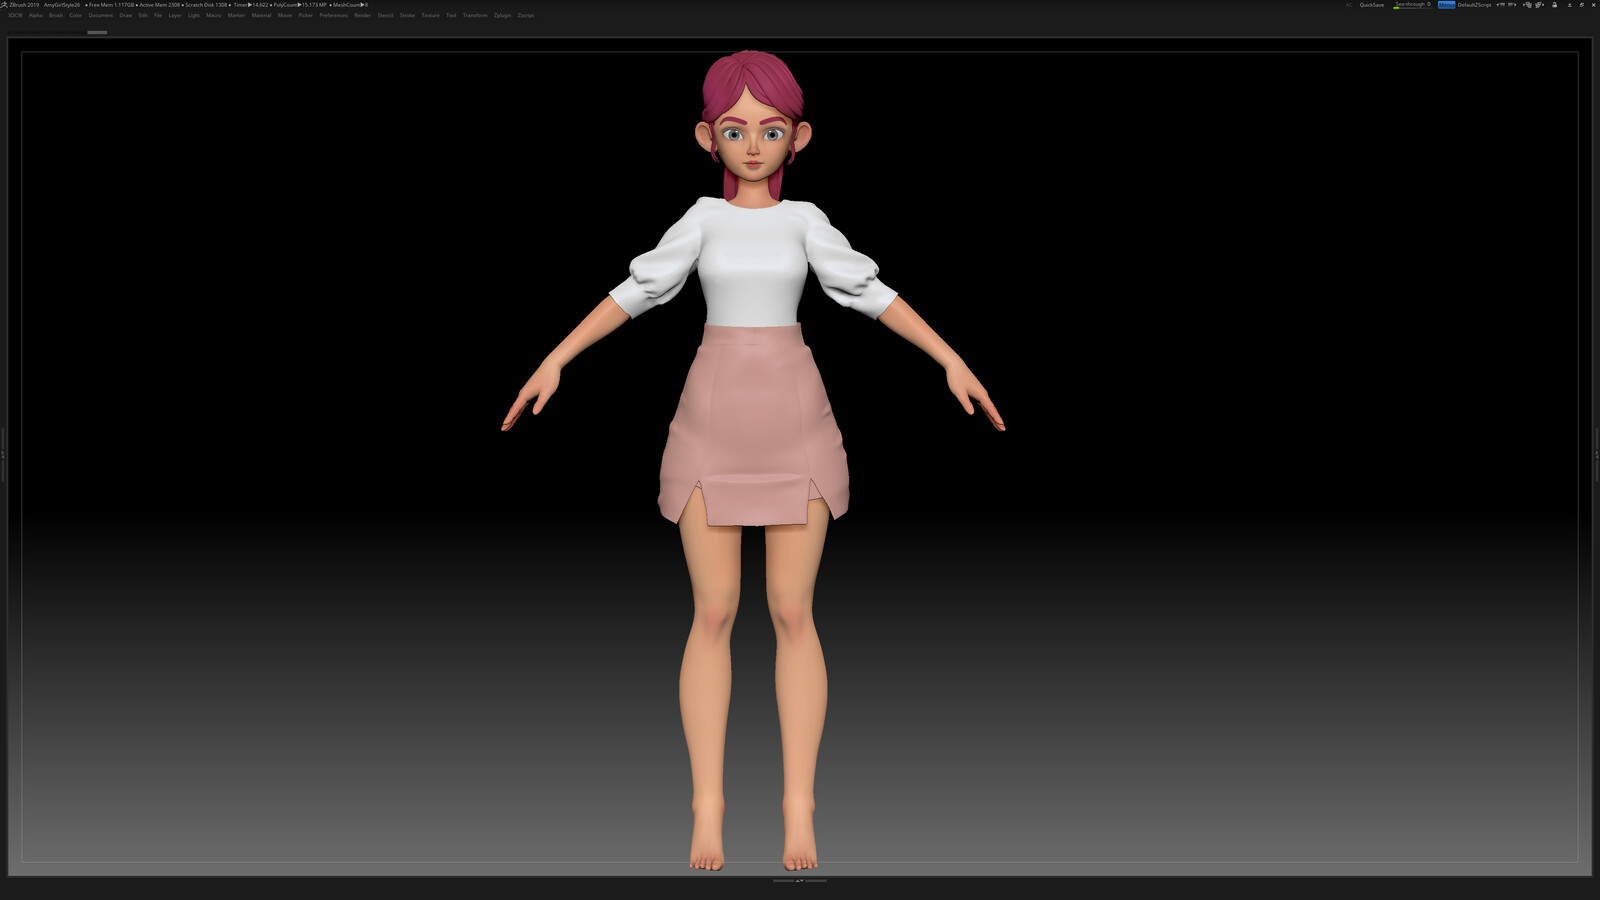Click the DefaultZScript button
1600x900 pixels.
pyautogui.click(x=1474, y=5)
